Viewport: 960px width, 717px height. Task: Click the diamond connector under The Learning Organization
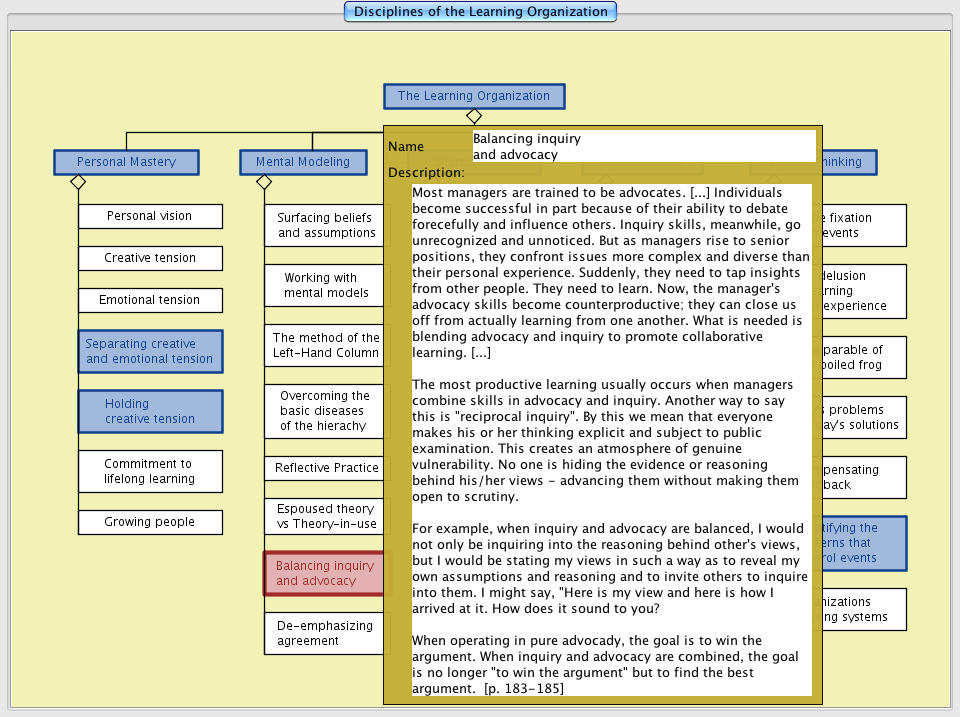click(474, 117)
